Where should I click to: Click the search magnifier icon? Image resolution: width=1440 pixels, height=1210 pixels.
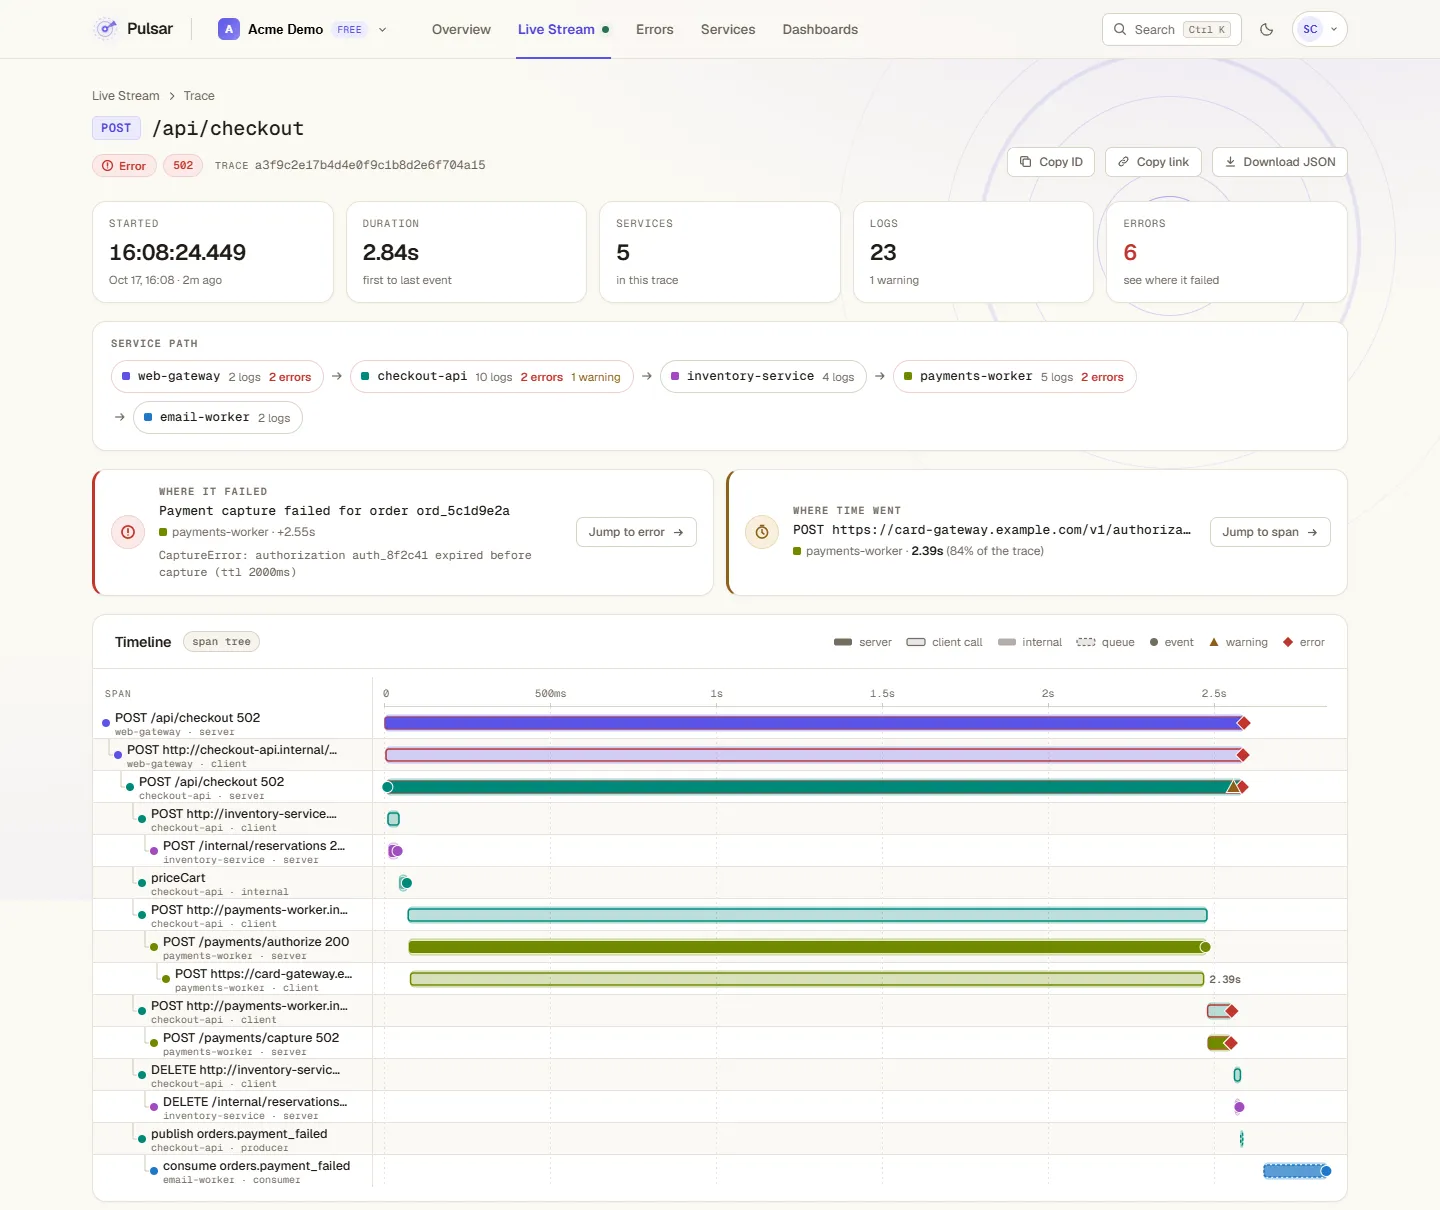click(1120, 29)
